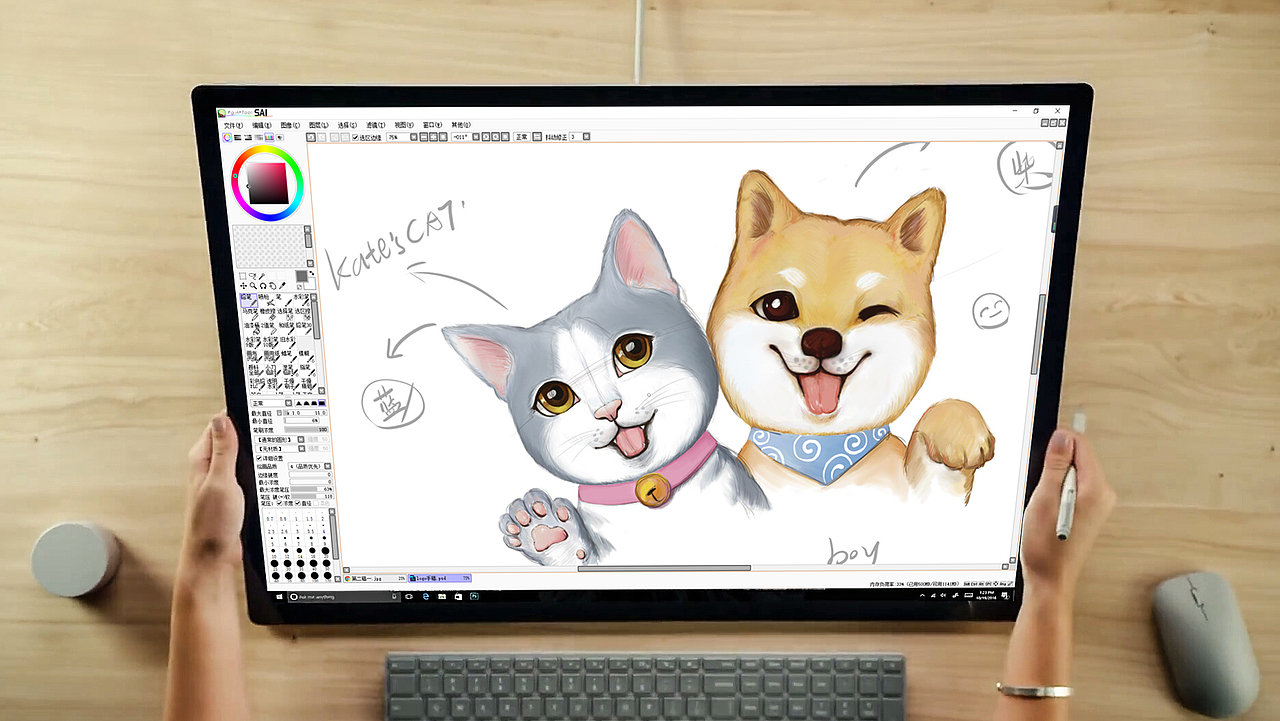The image size is (1280, 721).
Task: Select the eyedropper tool
Action: pos(282,286)
